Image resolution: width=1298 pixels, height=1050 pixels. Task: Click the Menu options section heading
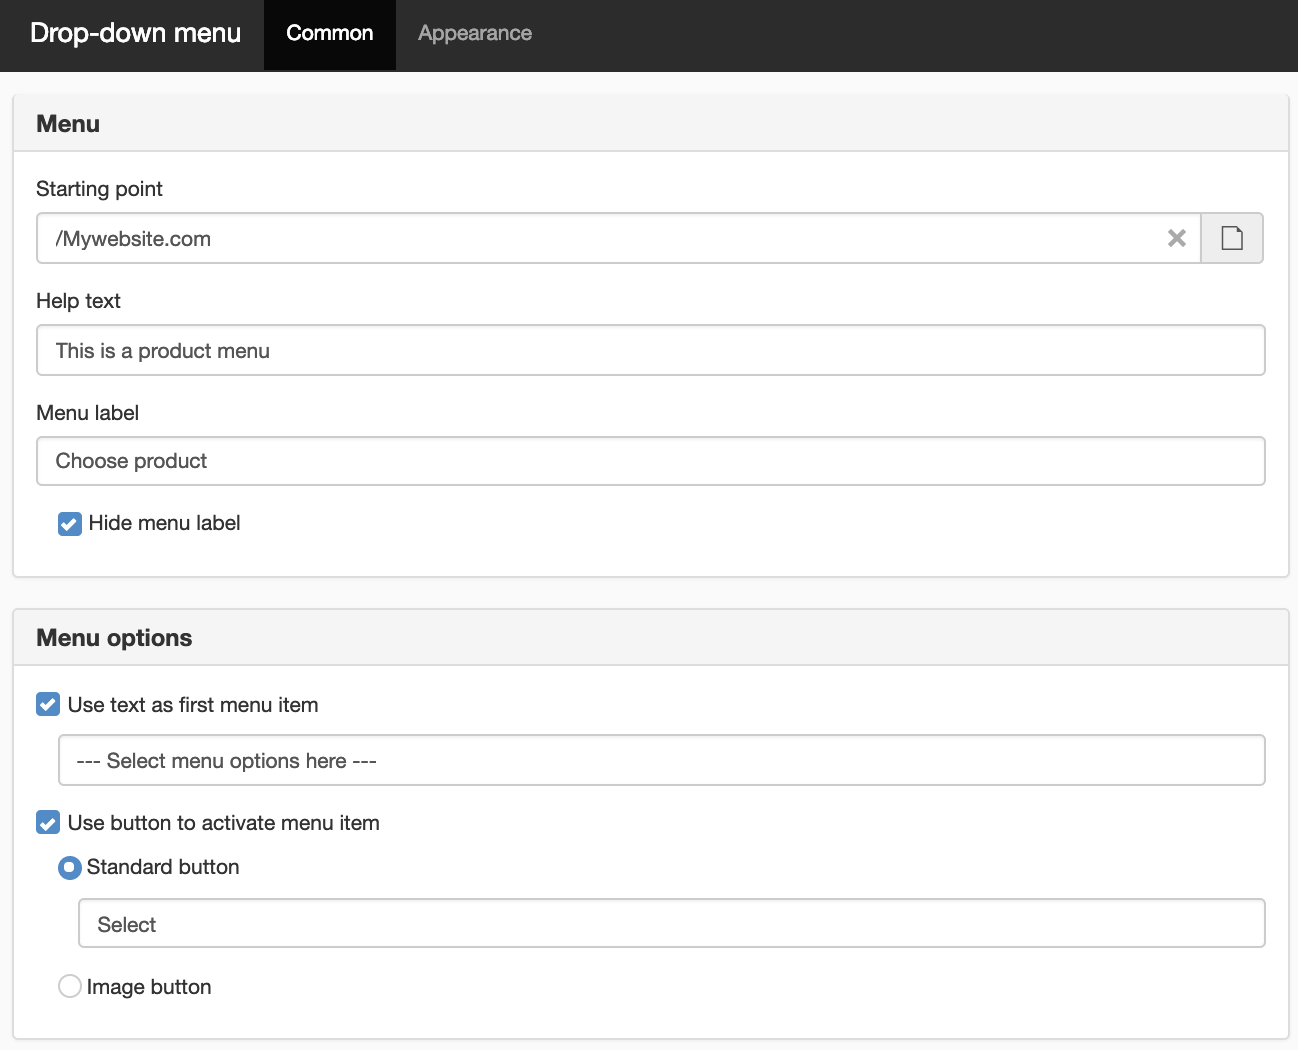[114, 638]
